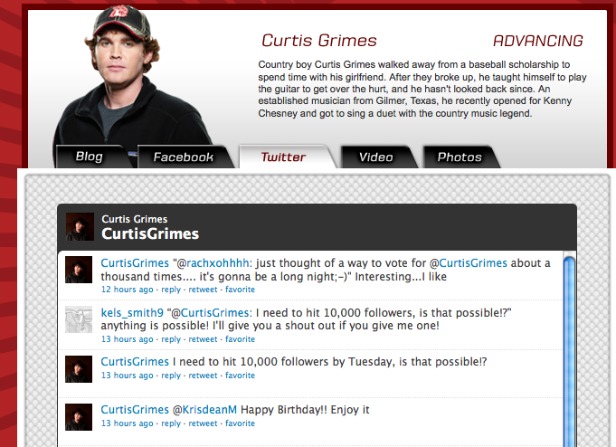Click the Twitter widget header avatar
616x447 pixels.
(79, 226)
